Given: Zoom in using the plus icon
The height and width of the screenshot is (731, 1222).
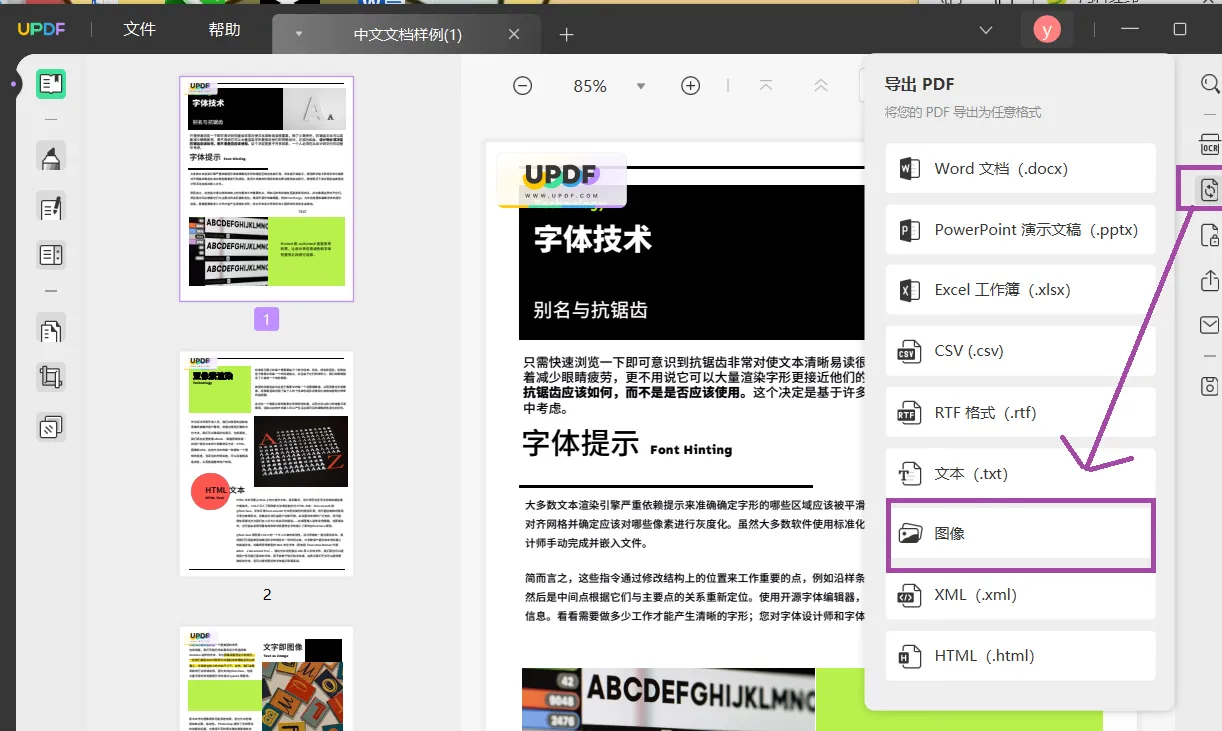Looking at the screenshot, I should (690, 86).
